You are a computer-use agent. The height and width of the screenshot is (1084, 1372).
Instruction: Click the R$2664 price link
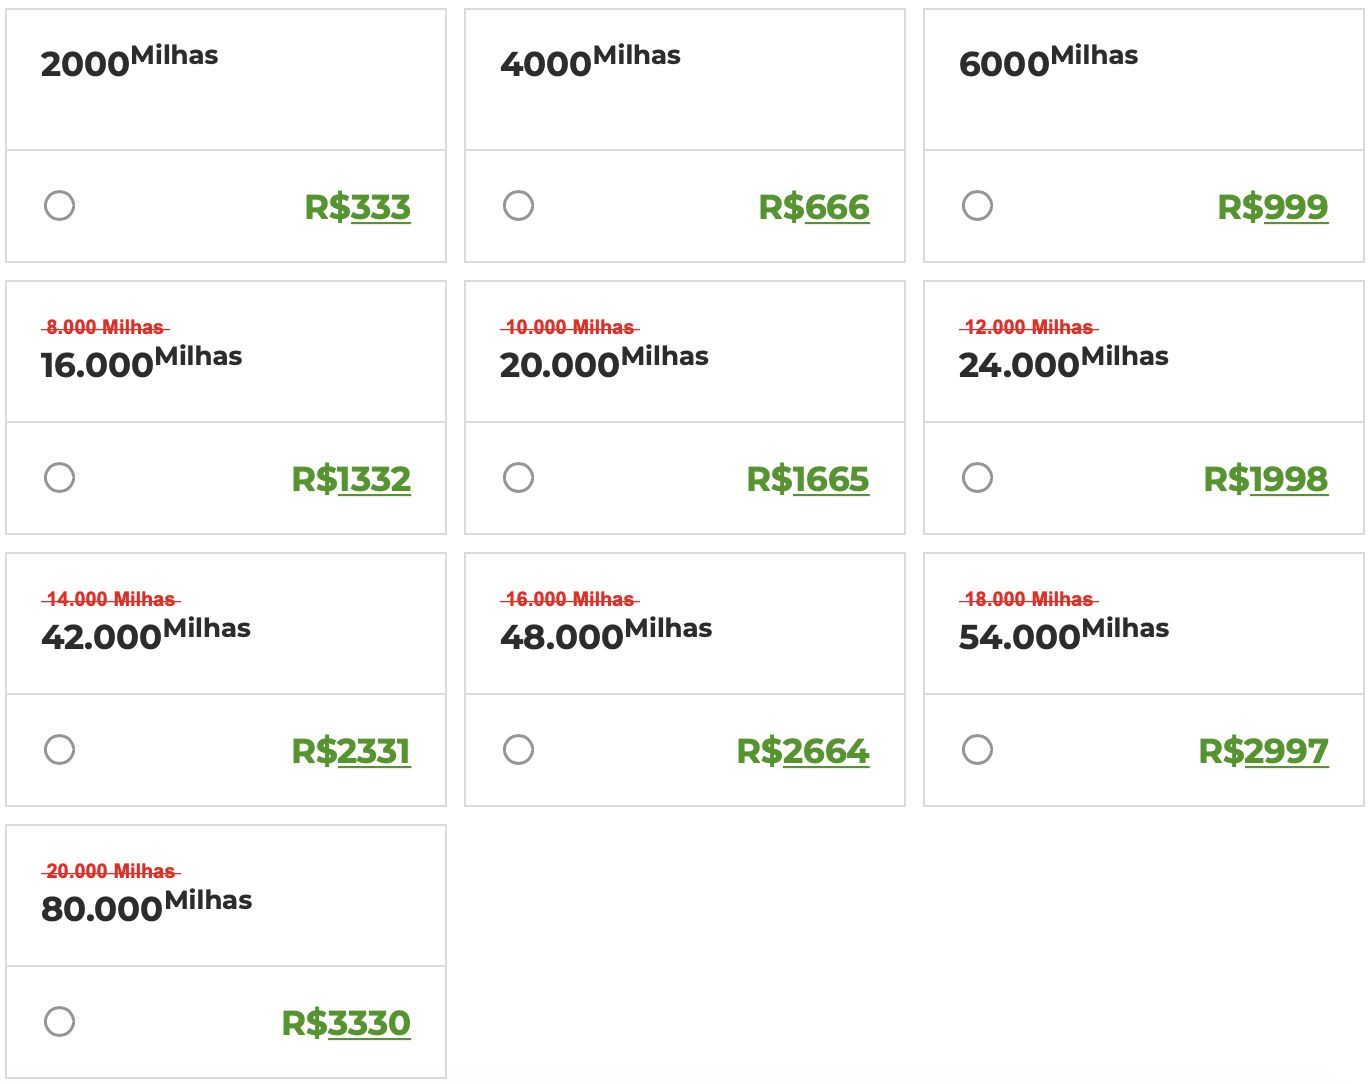(x=803, y=751)
